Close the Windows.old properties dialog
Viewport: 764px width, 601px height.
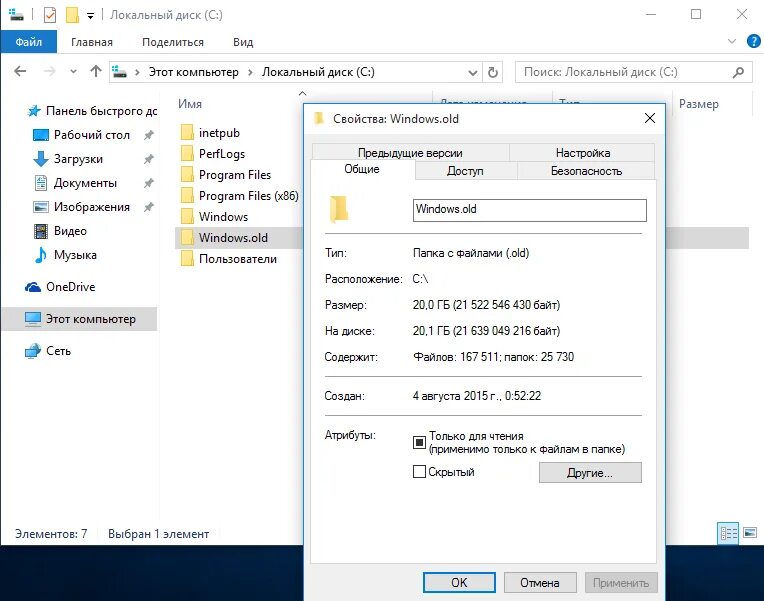[x=649, y=118]
